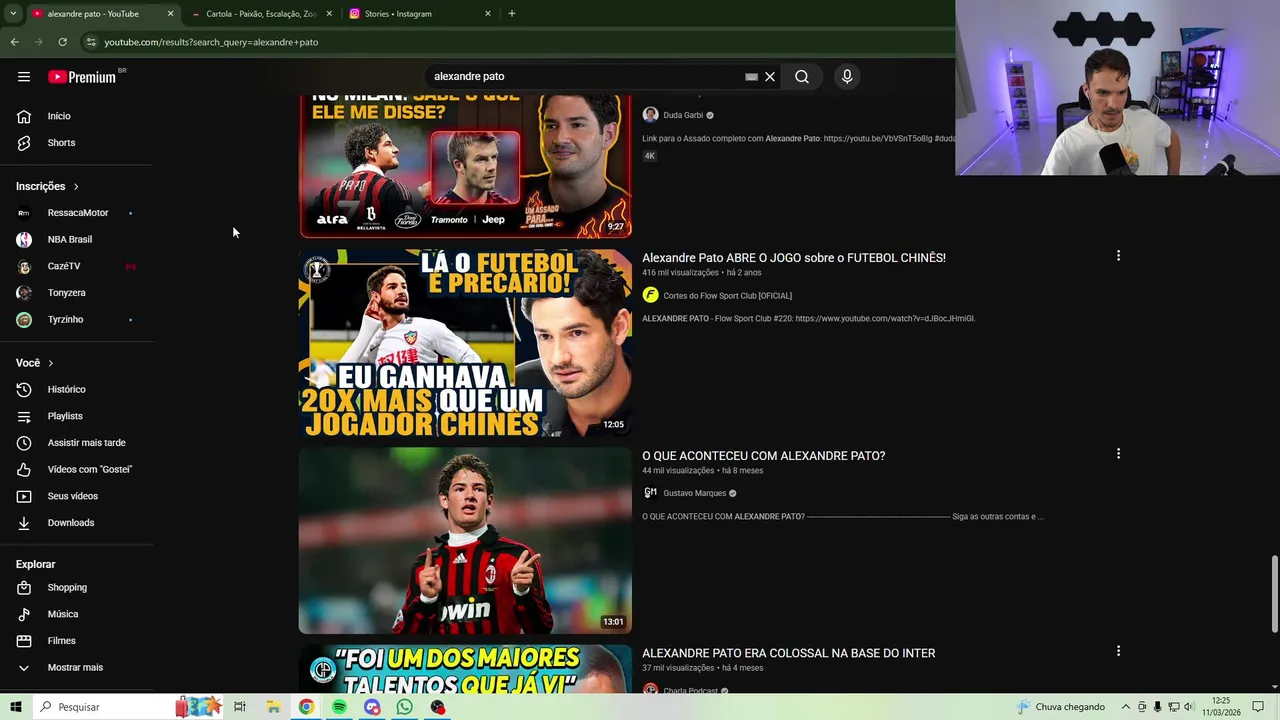Image resolution: width=1280 pixels, height=720 pixels.
Task: Select the alexandre pato YouTube tab
Action: [x=93, y=14]
